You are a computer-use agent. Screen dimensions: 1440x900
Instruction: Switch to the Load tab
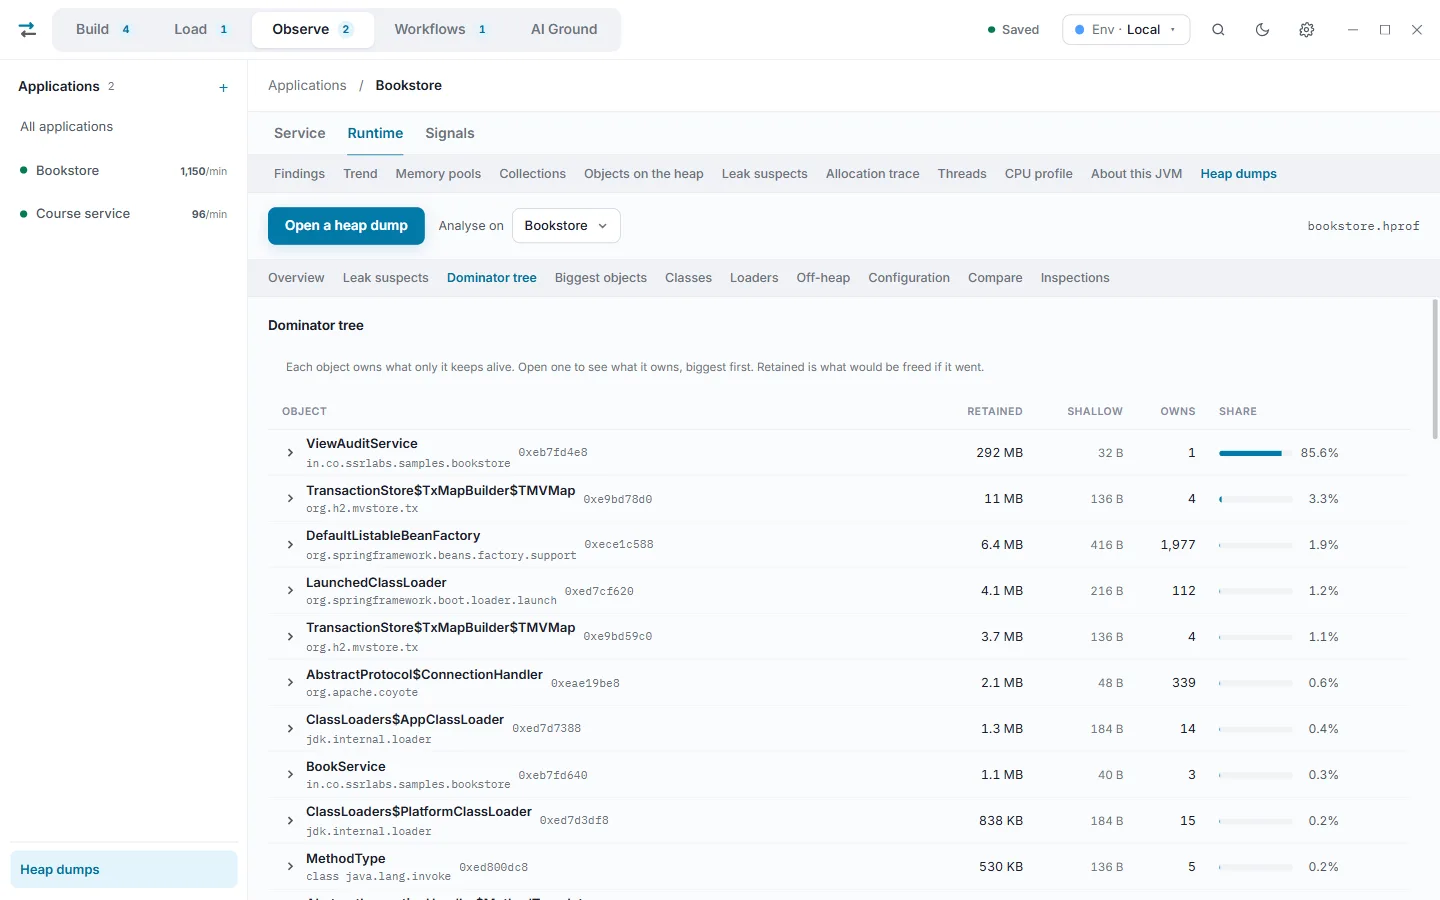click(201, 30)
